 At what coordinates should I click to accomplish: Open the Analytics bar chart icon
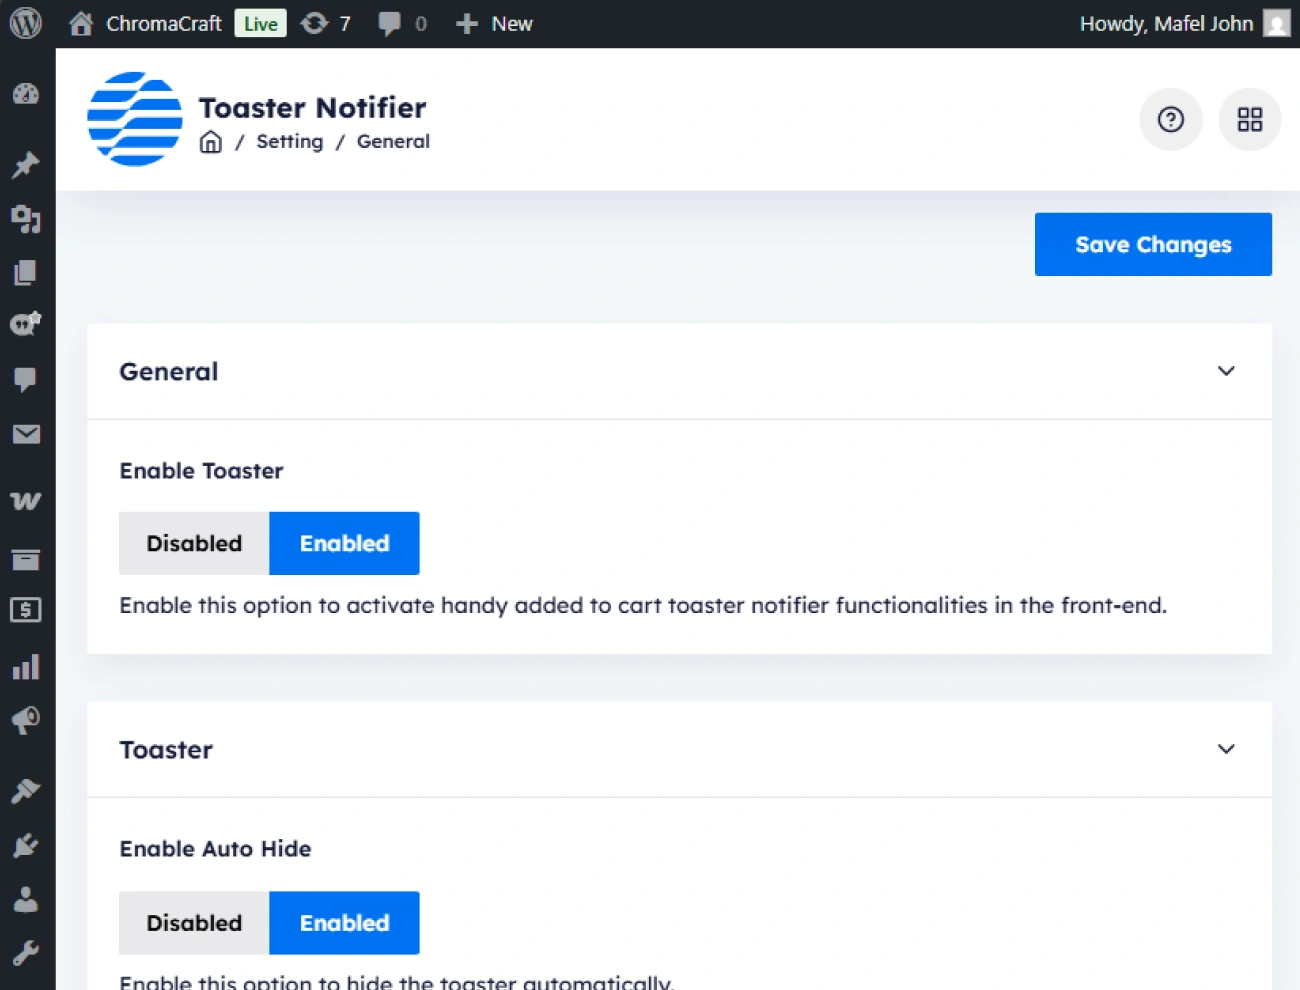coord(26,667)
